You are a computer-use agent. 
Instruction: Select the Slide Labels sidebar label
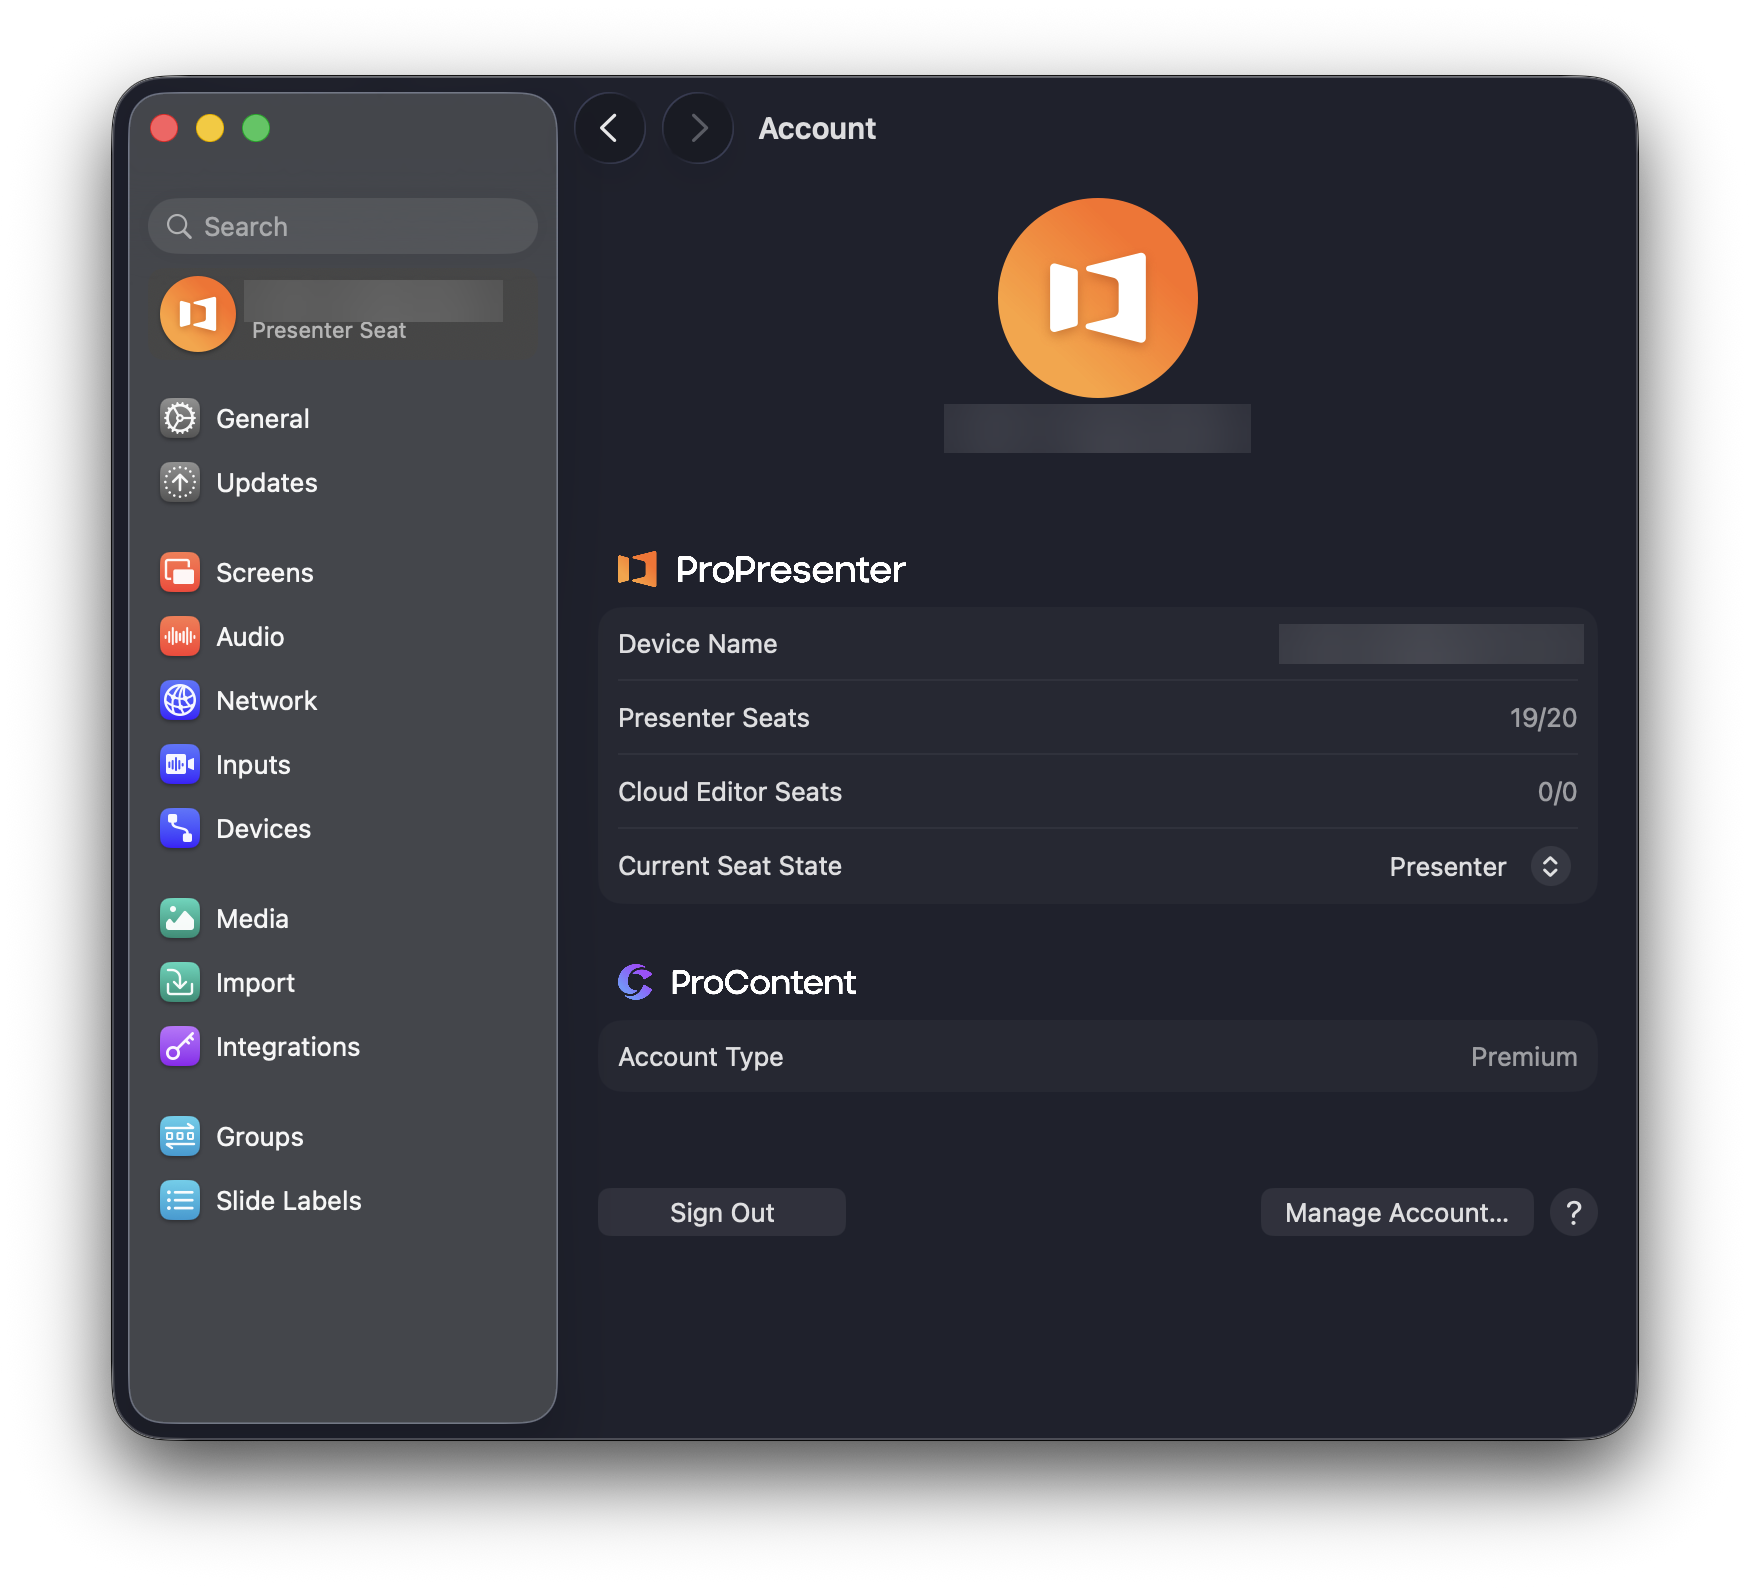pos(289,1201)
